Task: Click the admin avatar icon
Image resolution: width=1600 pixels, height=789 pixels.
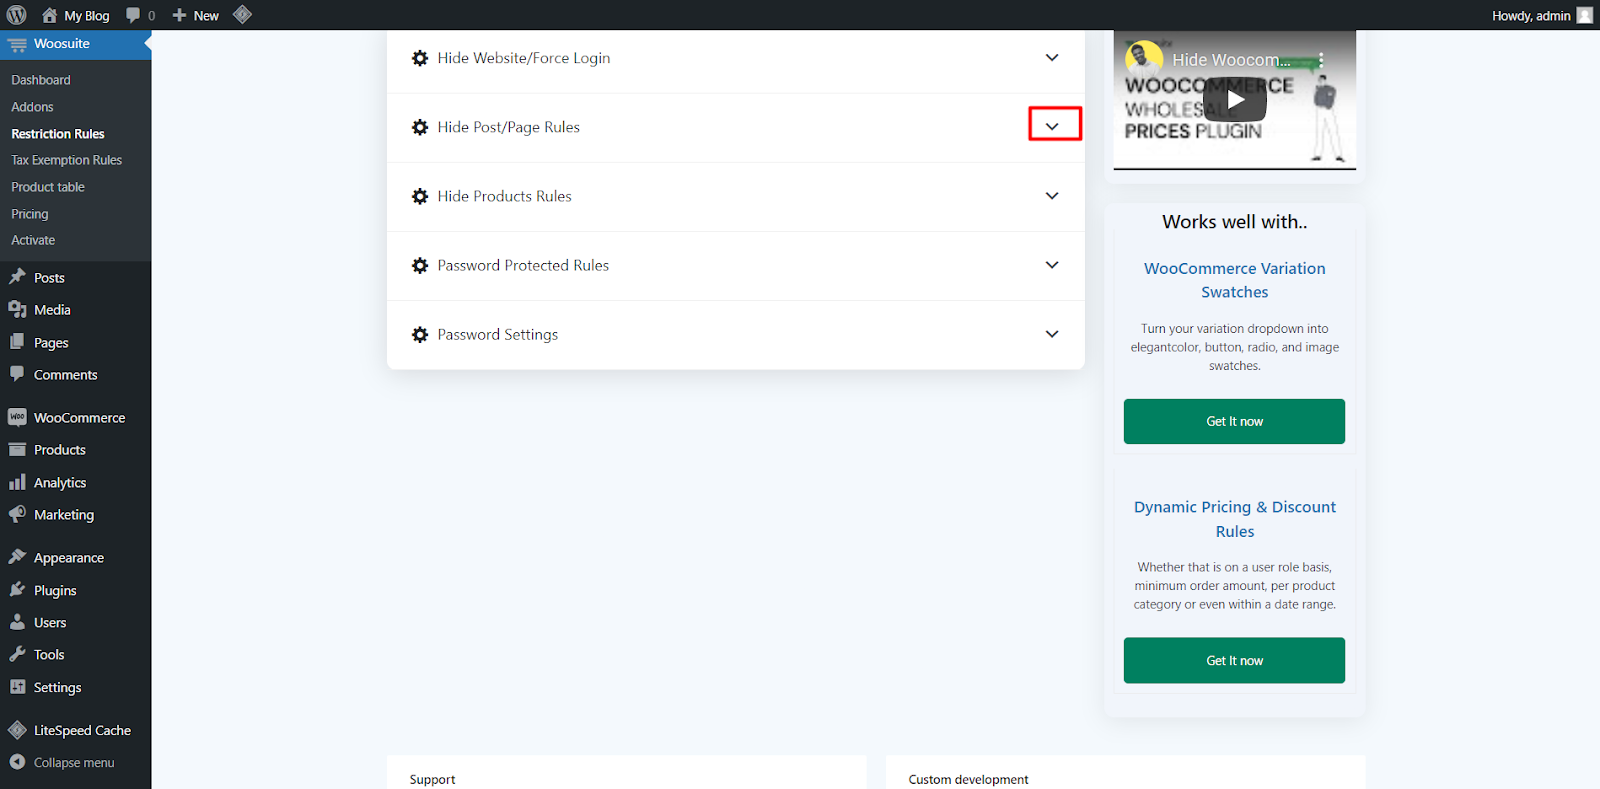Action: point(1585,15)
